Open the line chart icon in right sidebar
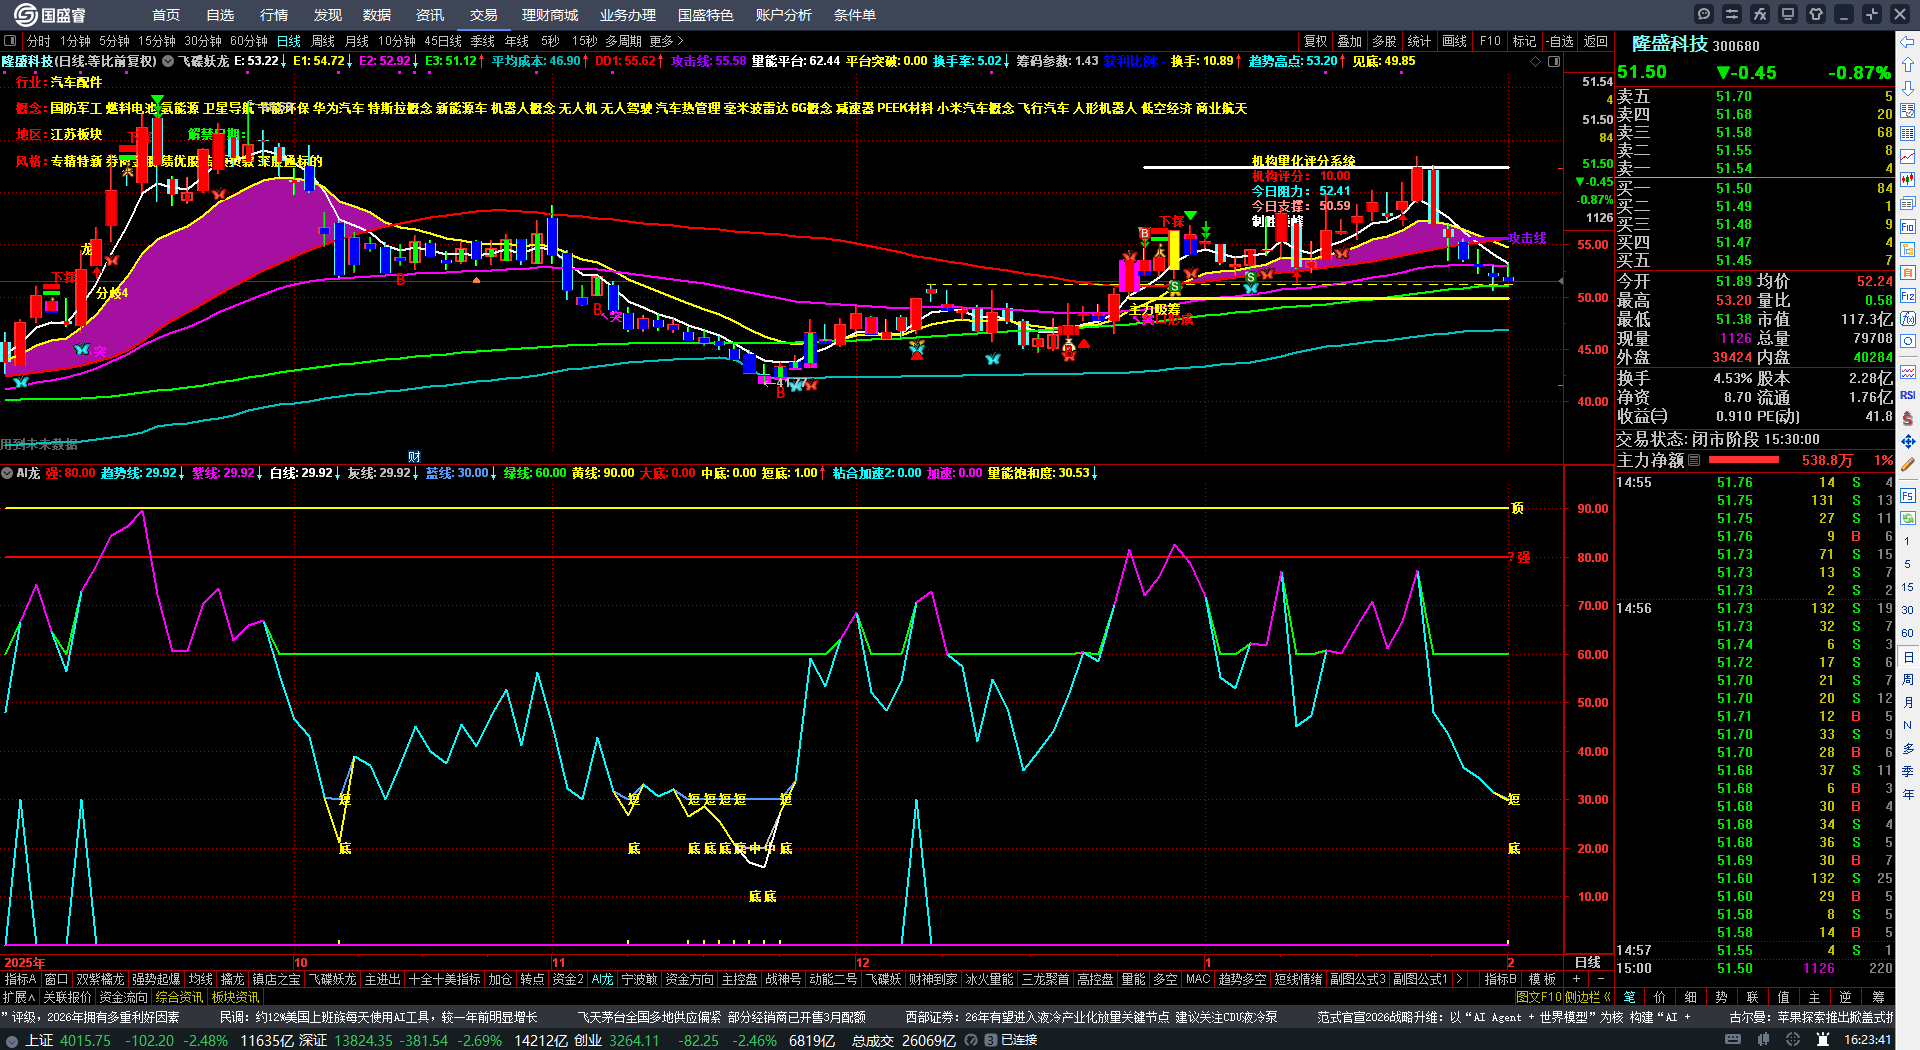The height and width of the screenshot is (1050, 1920). click(x=1908, y=157)
